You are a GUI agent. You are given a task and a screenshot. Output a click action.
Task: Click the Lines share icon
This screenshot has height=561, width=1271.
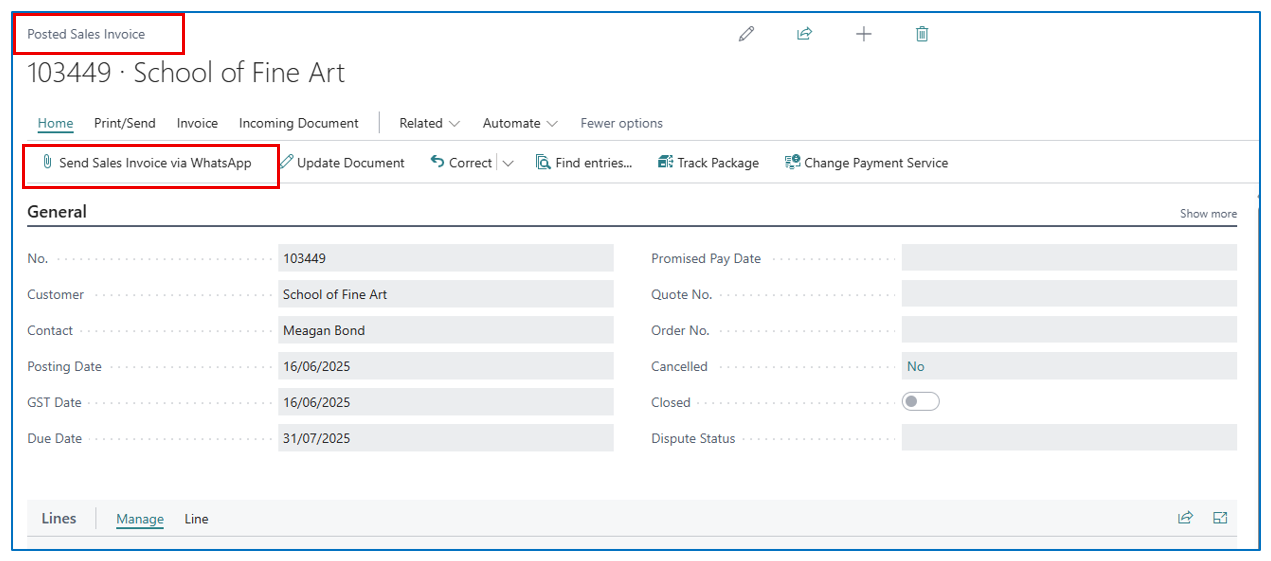click(x=1185, y=518)
